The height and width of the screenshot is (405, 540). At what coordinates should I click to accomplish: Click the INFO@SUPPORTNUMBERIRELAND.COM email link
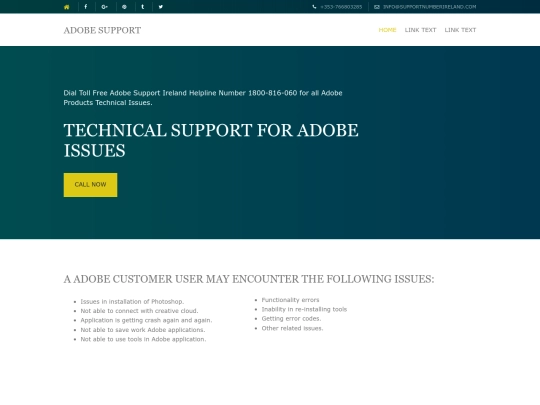429,7
